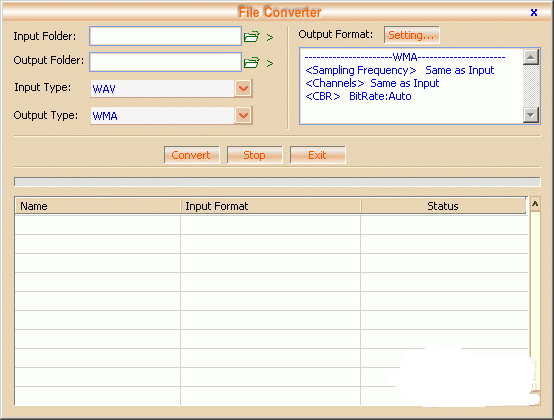Click the file list scroll up arrow
The width and height of the screenshot is (554, 420).
tap(535, 204)
